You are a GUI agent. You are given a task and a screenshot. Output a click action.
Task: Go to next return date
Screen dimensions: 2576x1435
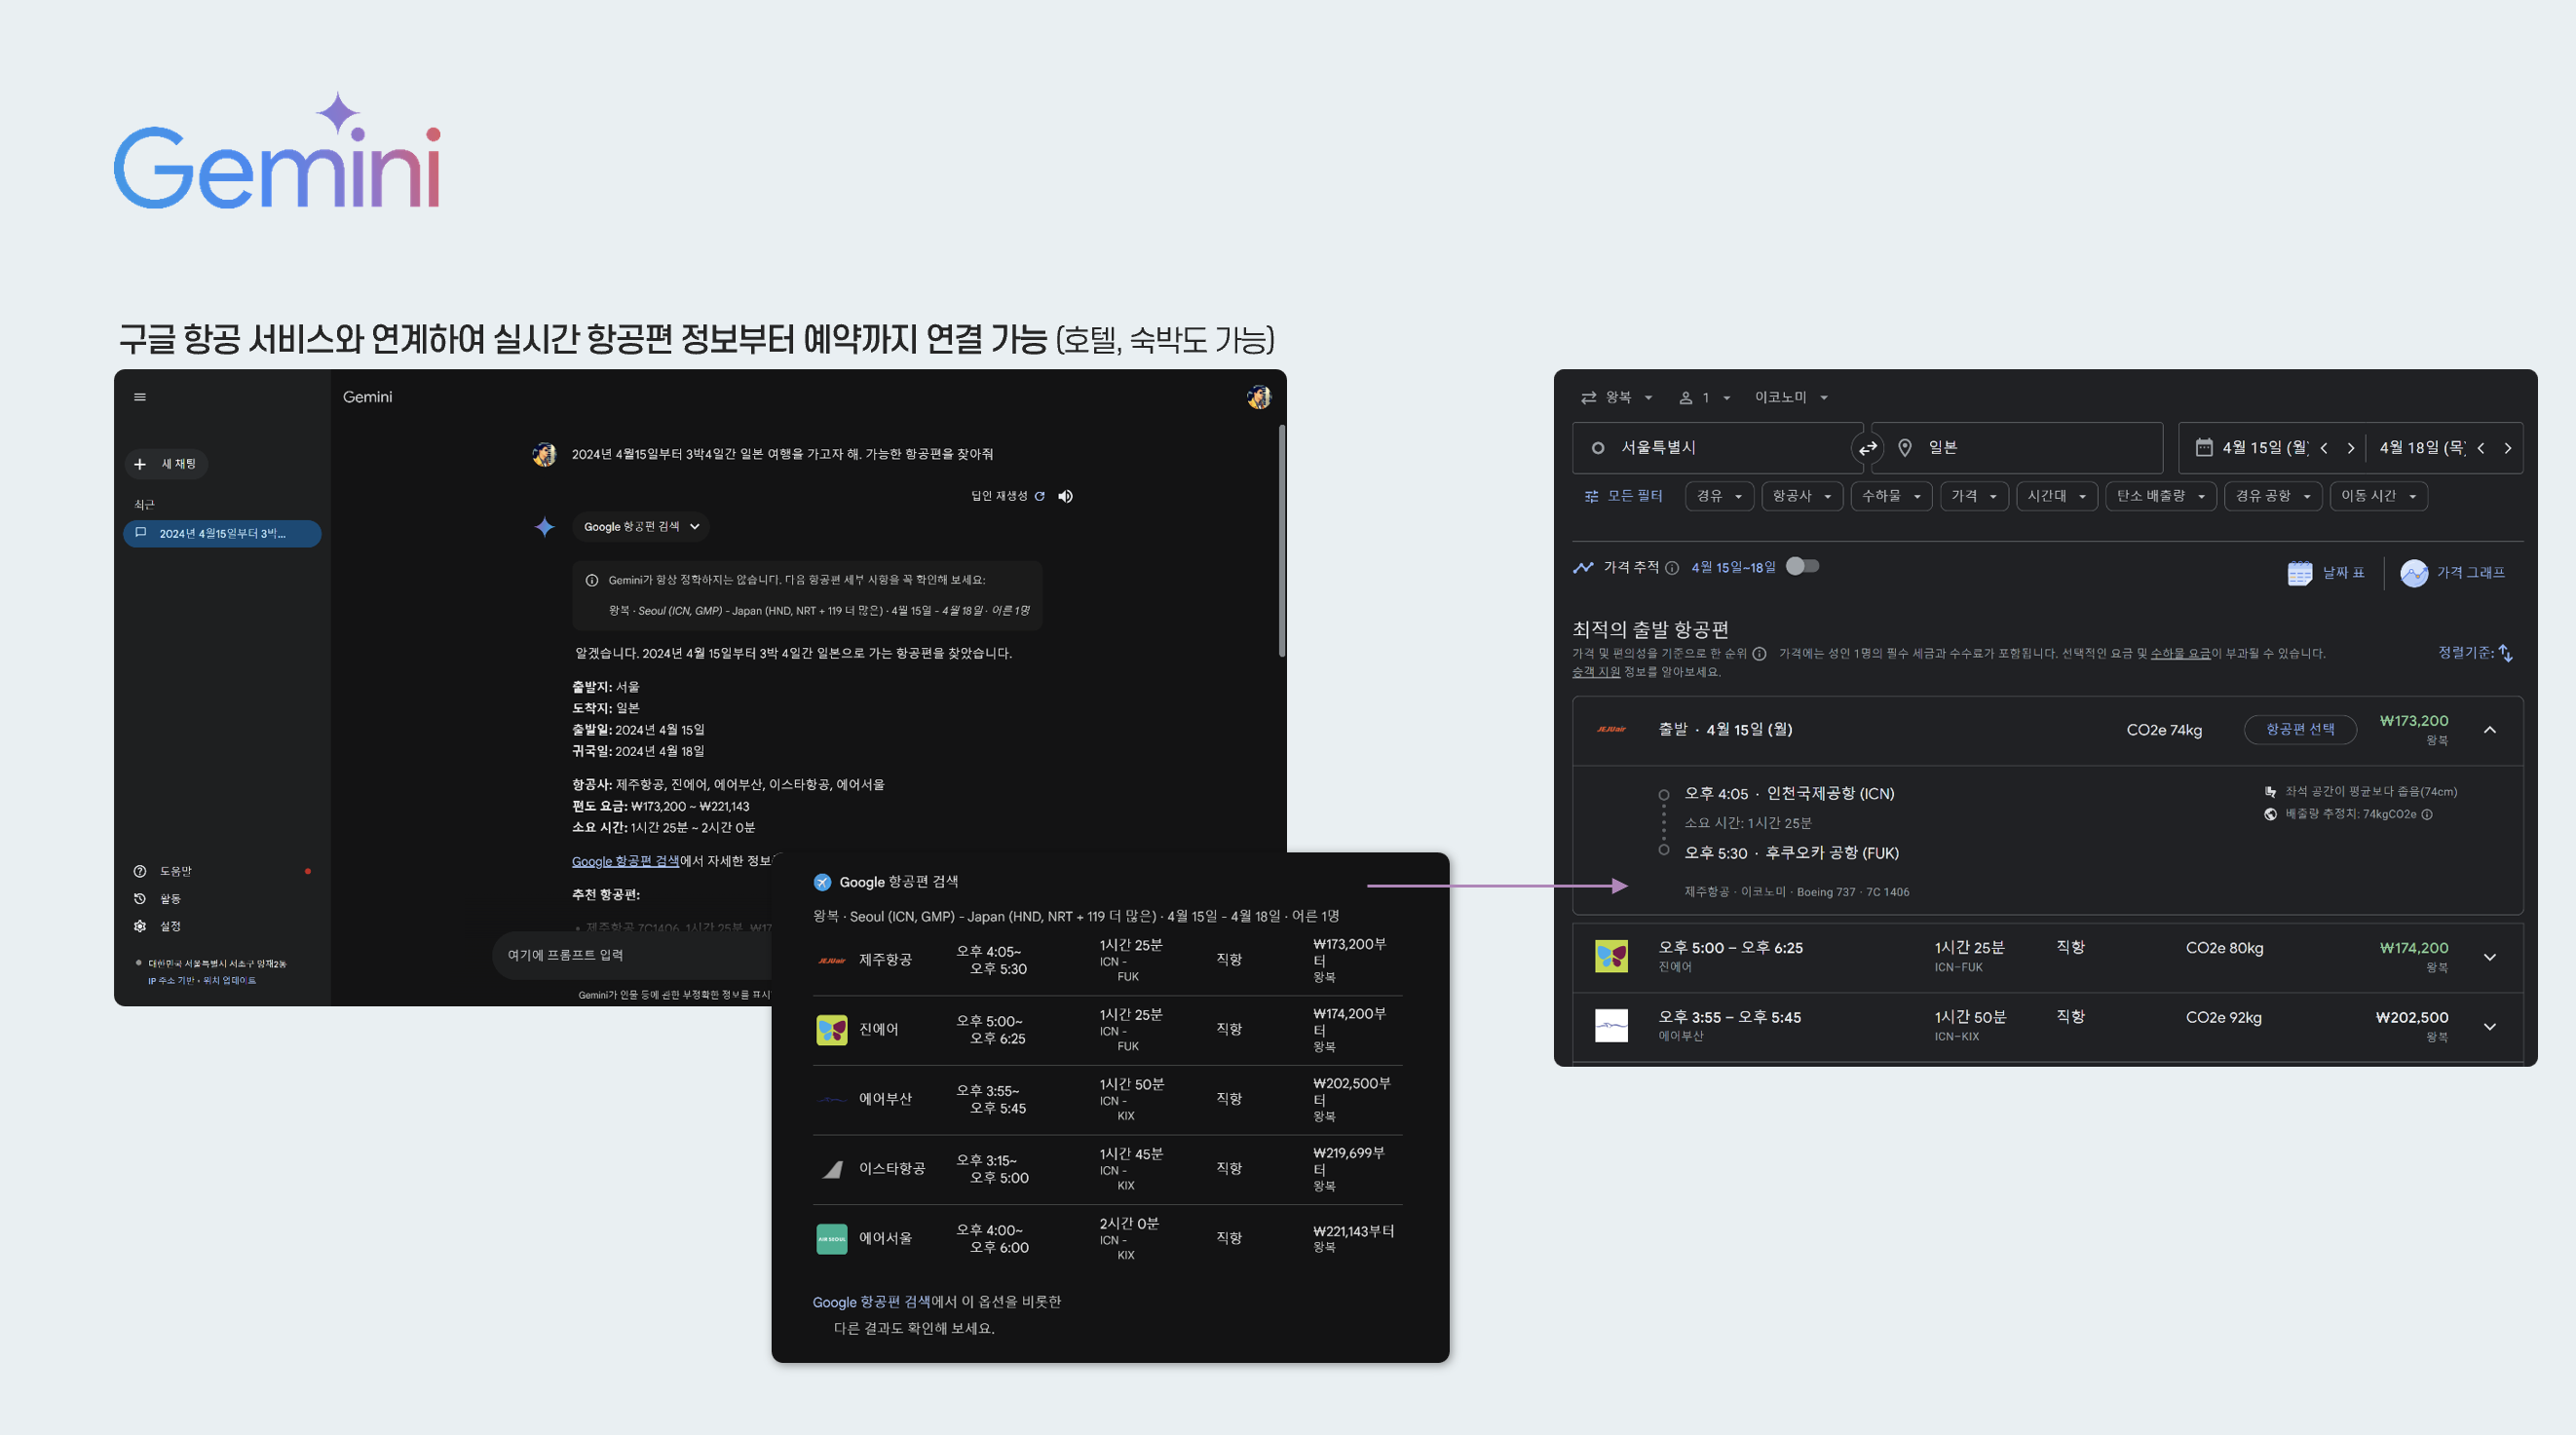[x=2507, y=448]
